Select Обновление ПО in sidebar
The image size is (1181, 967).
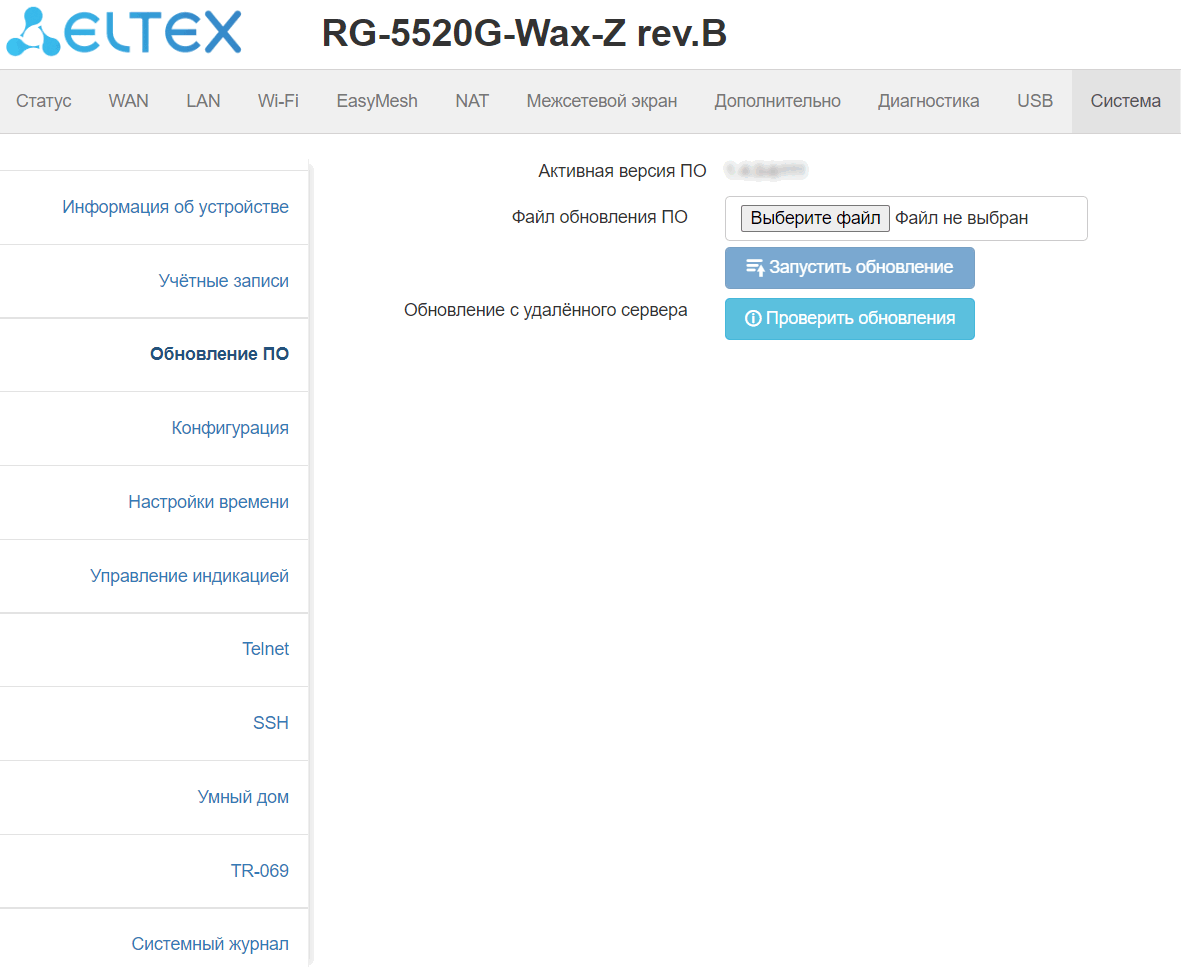[219, 354]
